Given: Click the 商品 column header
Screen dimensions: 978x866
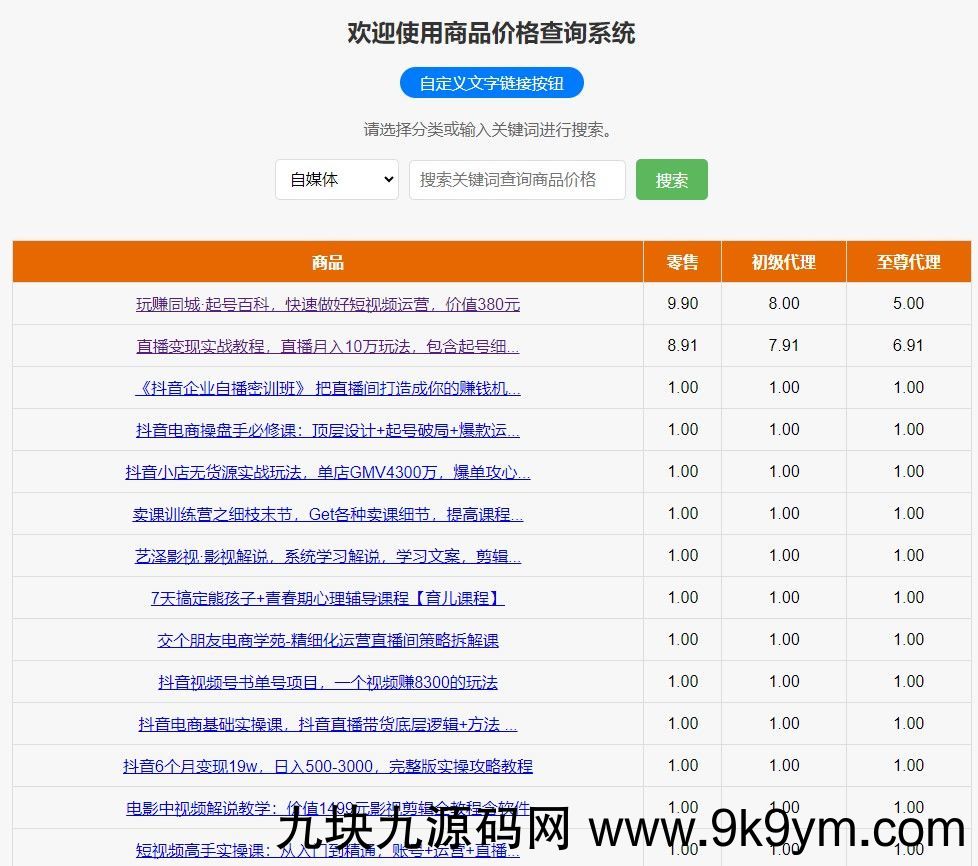Looking at the screenshot, I should coord(328,262).
